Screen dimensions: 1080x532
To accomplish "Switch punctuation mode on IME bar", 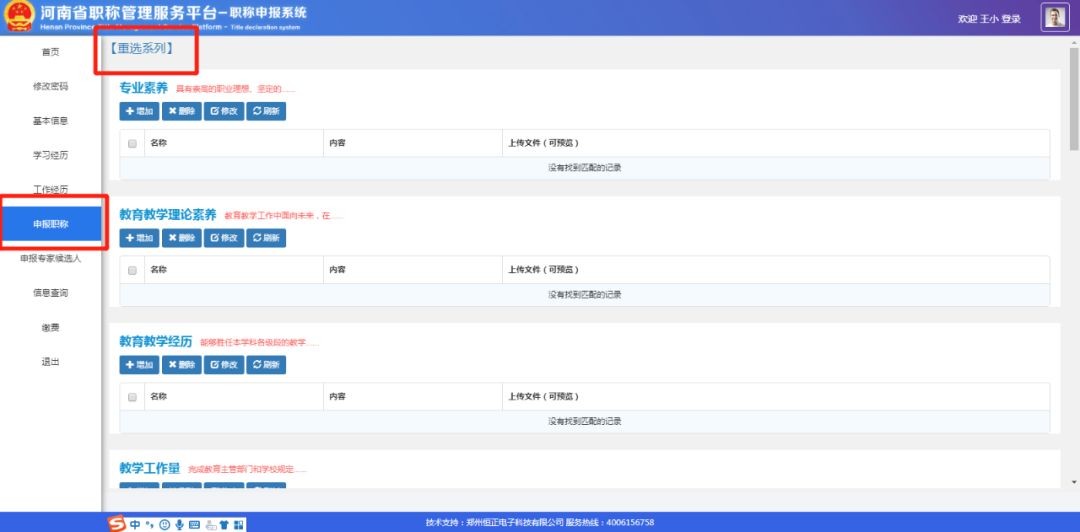I will click(x=149, y=525).
